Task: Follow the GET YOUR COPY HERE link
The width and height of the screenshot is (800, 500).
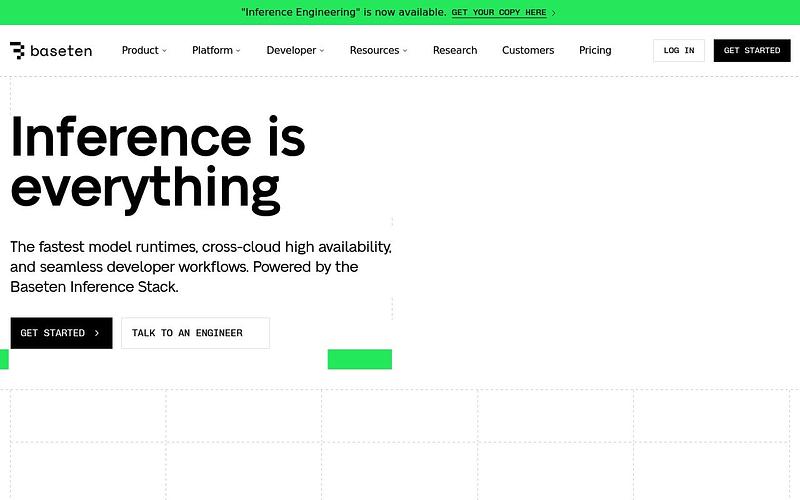Action: tap(498, 12)
